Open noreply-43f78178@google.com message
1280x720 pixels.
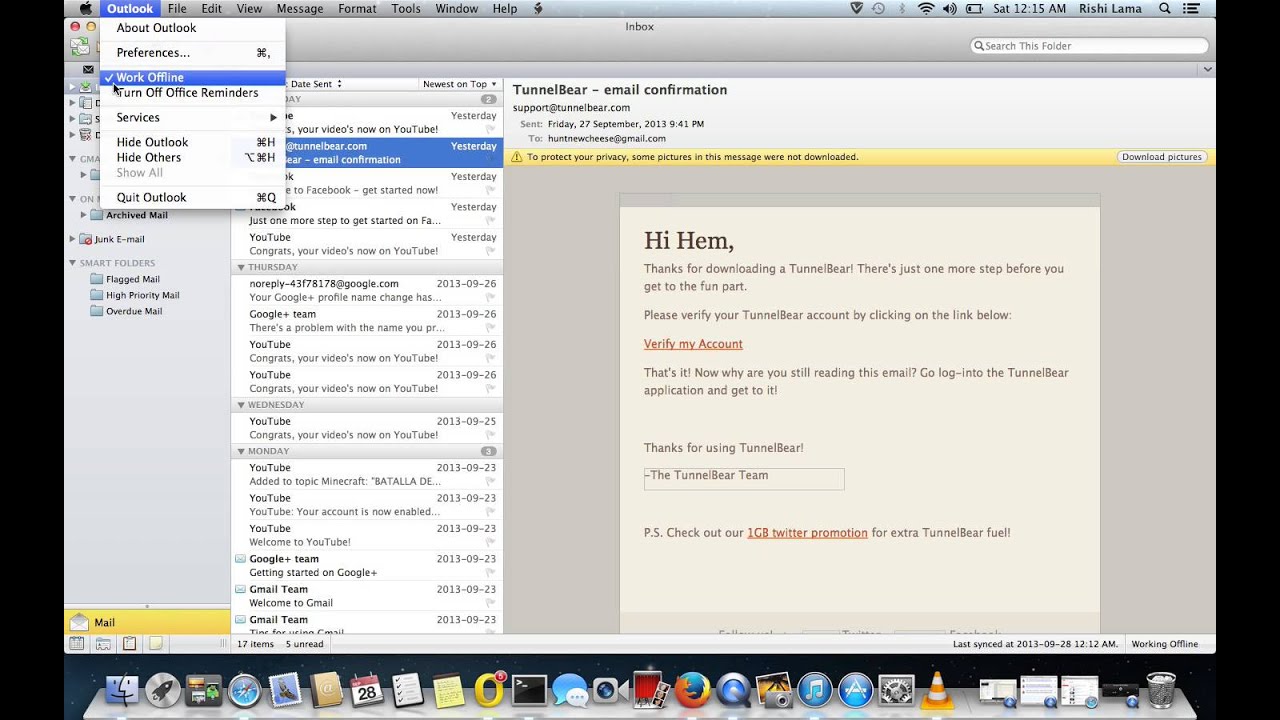pyautogui.click(x=367, y=291)
